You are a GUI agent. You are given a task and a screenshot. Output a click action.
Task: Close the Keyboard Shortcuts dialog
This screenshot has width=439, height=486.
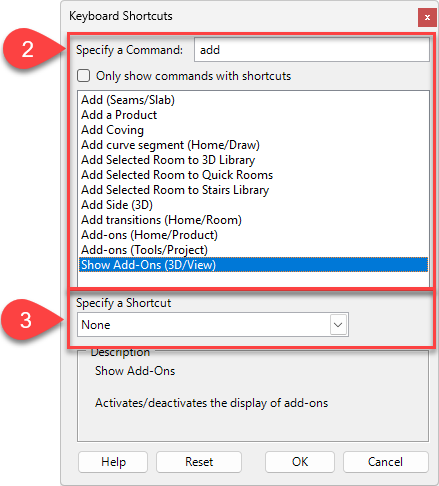click(x=427, y=17)
